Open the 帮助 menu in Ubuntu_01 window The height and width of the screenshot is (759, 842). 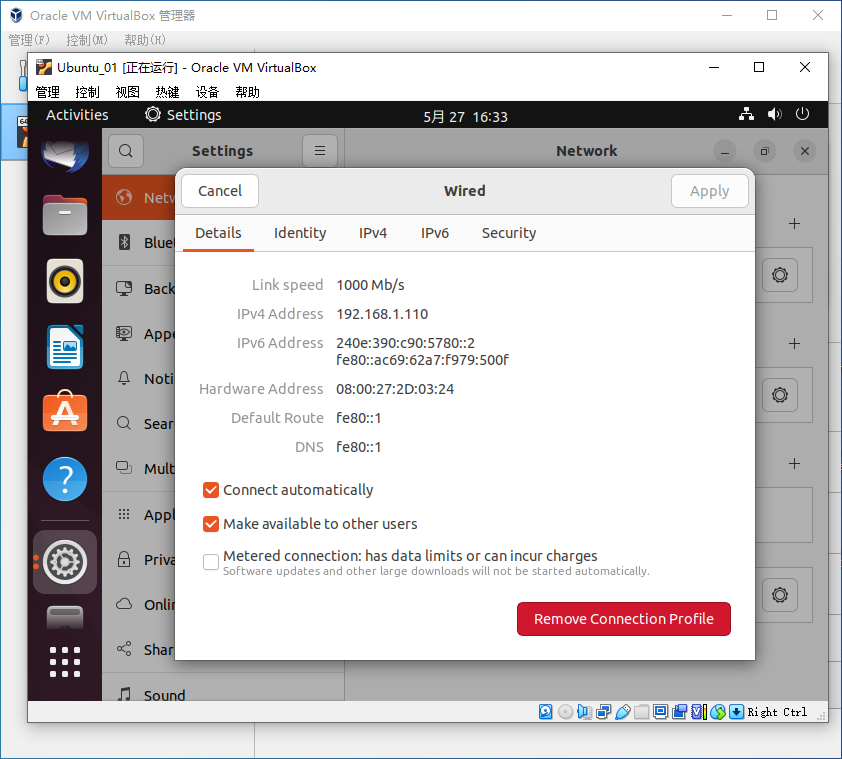247,92
